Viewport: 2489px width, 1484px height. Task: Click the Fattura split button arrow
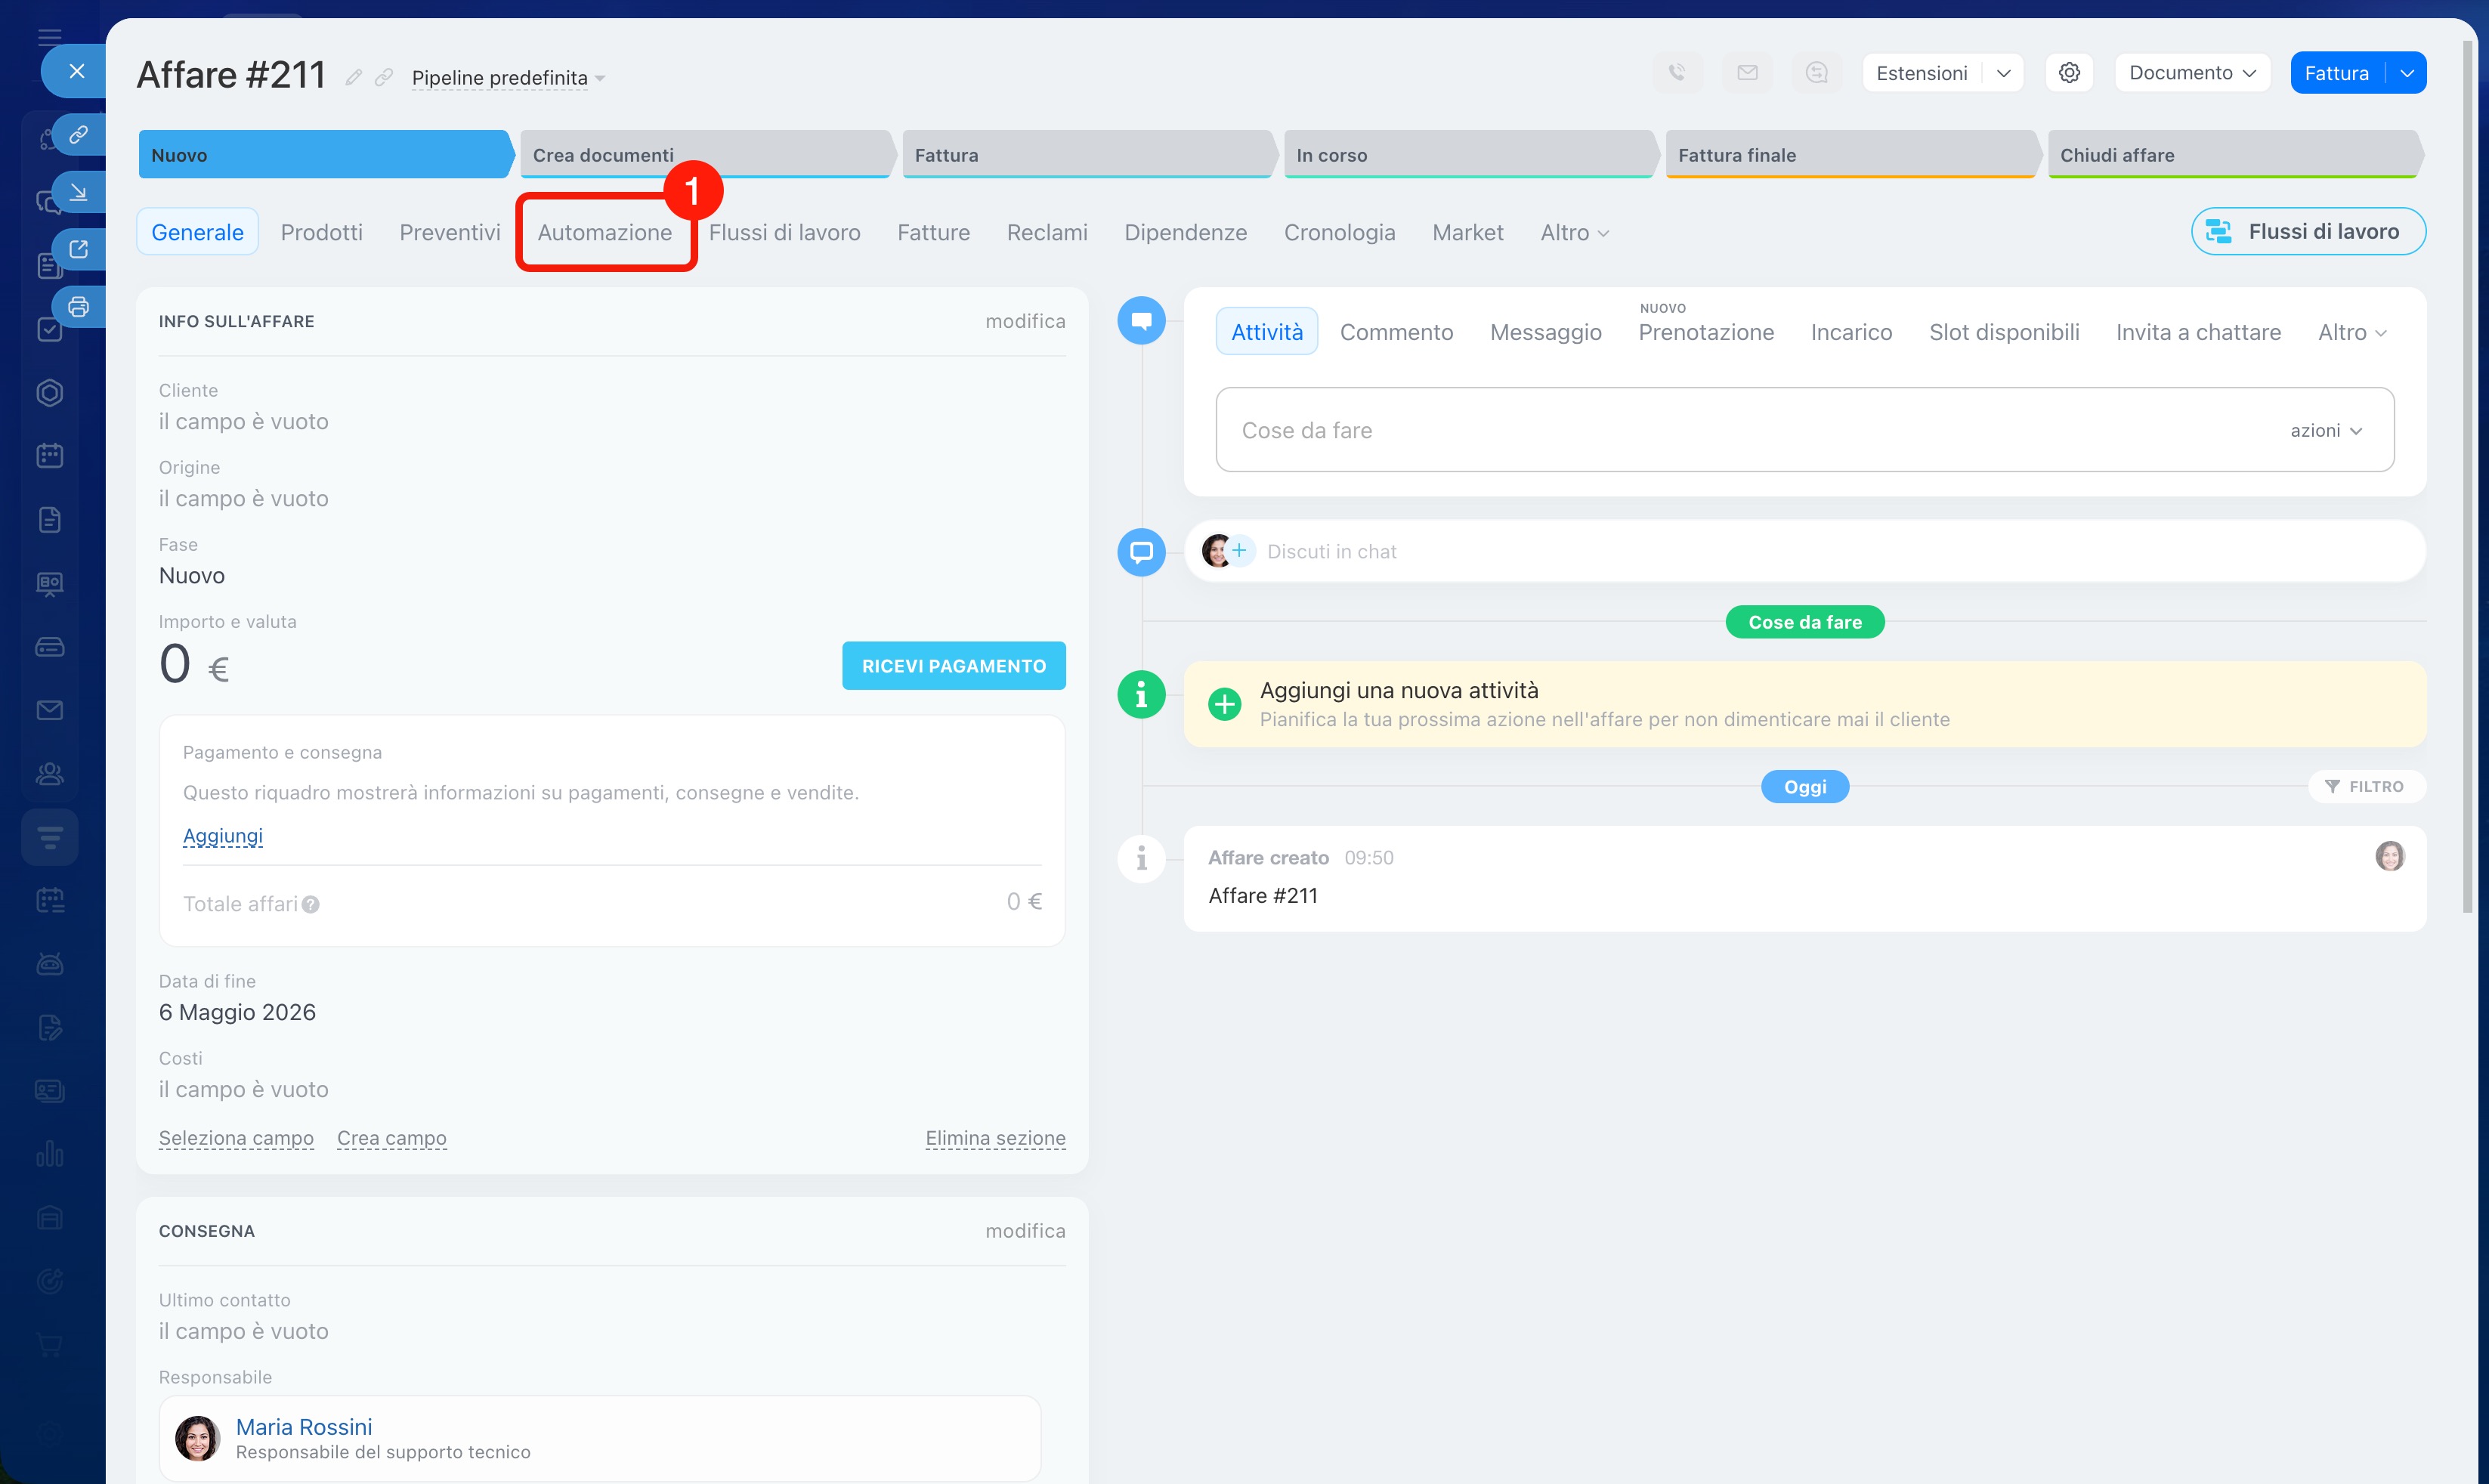(x=2407, y=73)
